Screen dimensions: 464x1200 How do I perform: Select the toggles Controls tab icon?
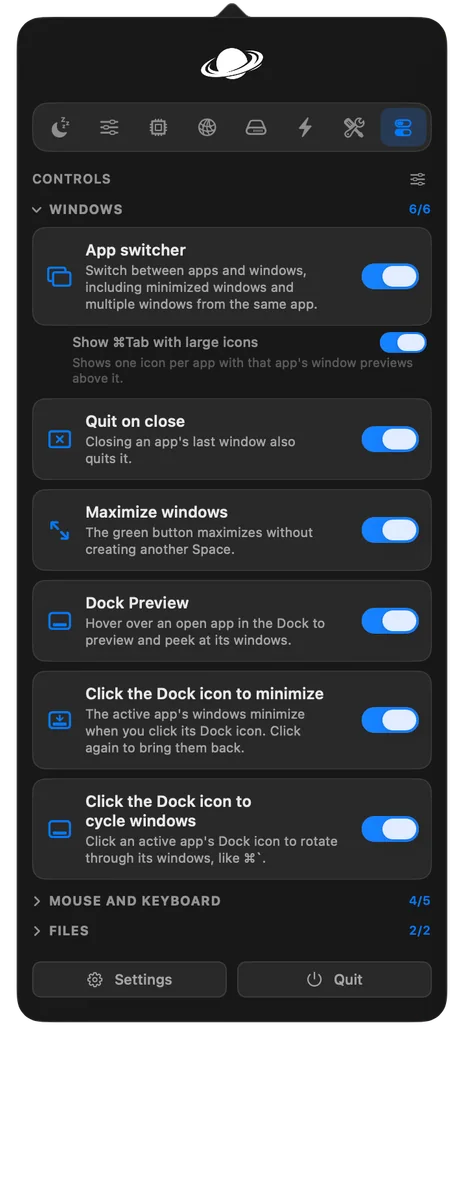403,127
